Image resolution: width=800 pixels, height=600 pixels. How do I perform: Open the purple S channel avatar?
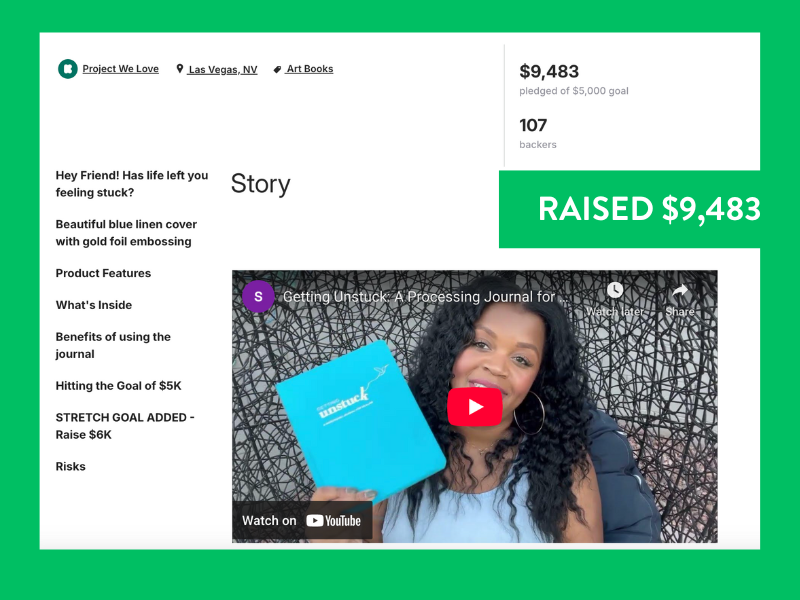click(x=258, y=296)
